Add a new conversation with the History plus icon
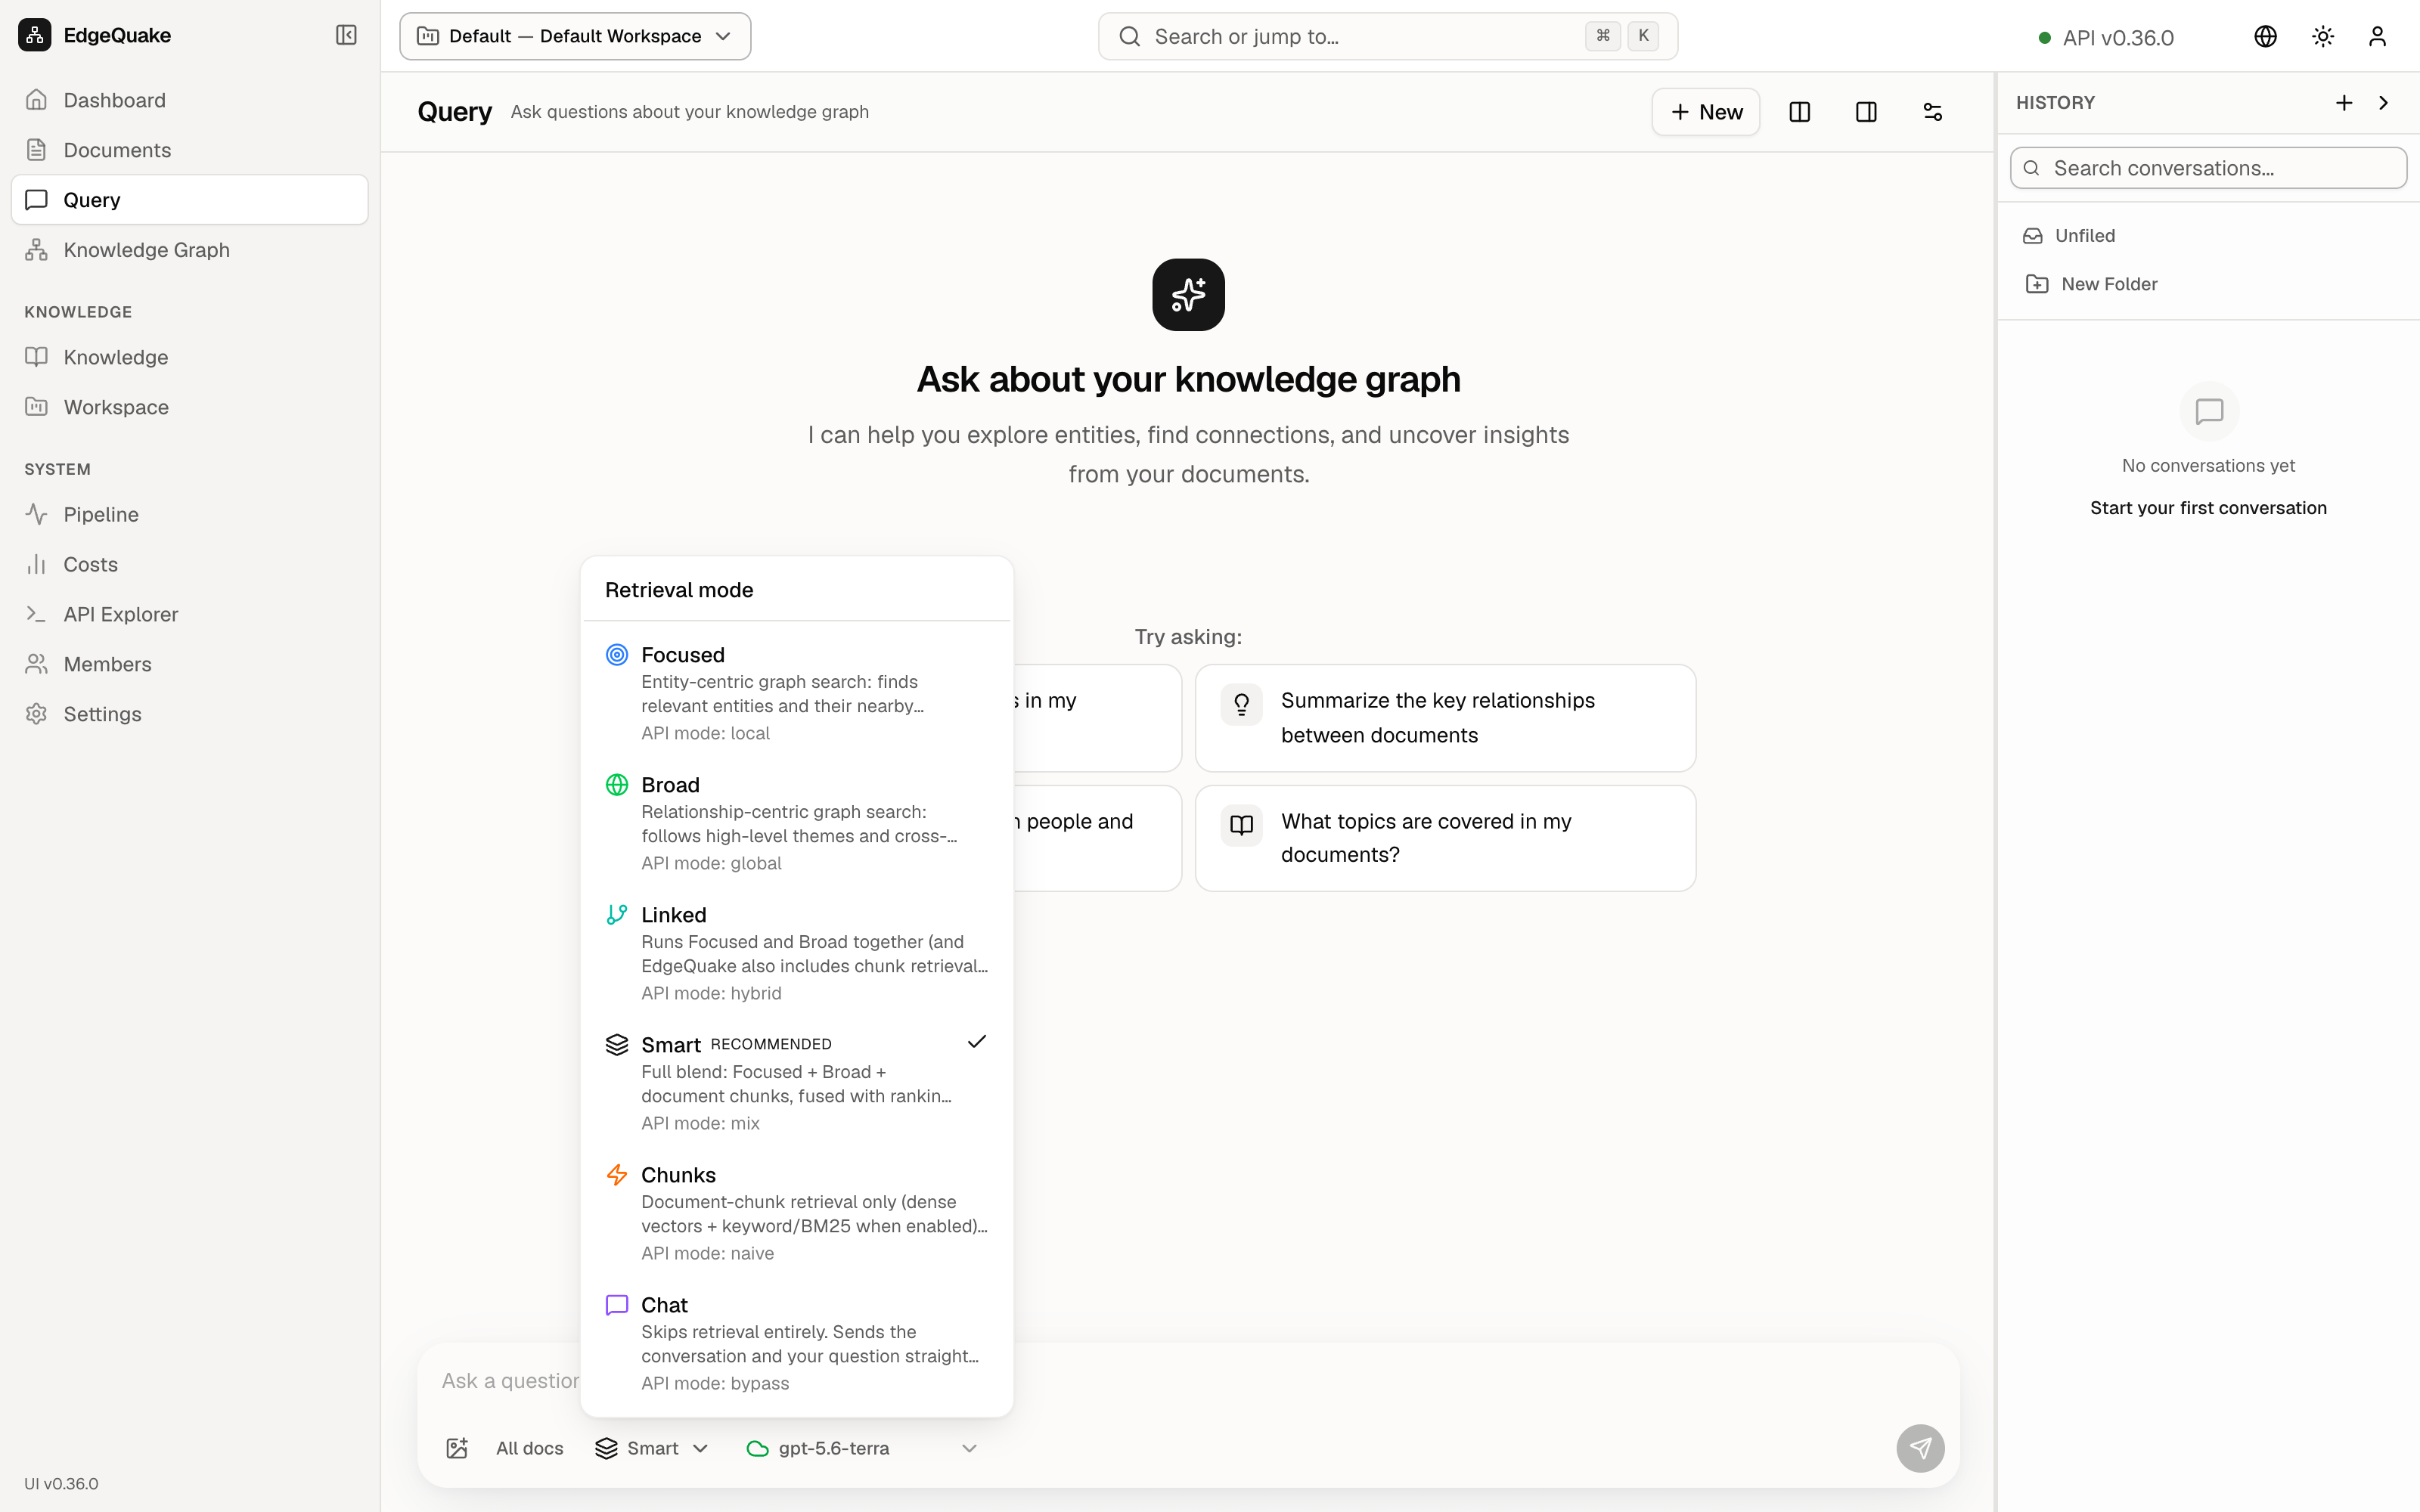The image size is (2420, 1512). click(x=2343, y=103)
